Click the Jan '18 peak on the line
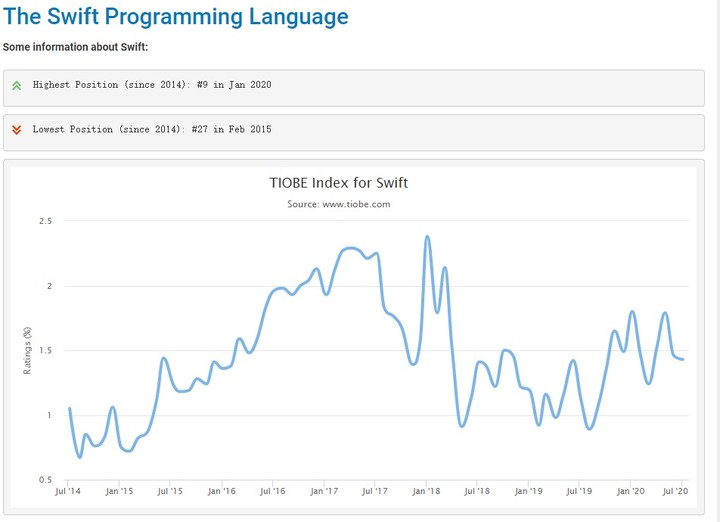 (x=428, y=237)
